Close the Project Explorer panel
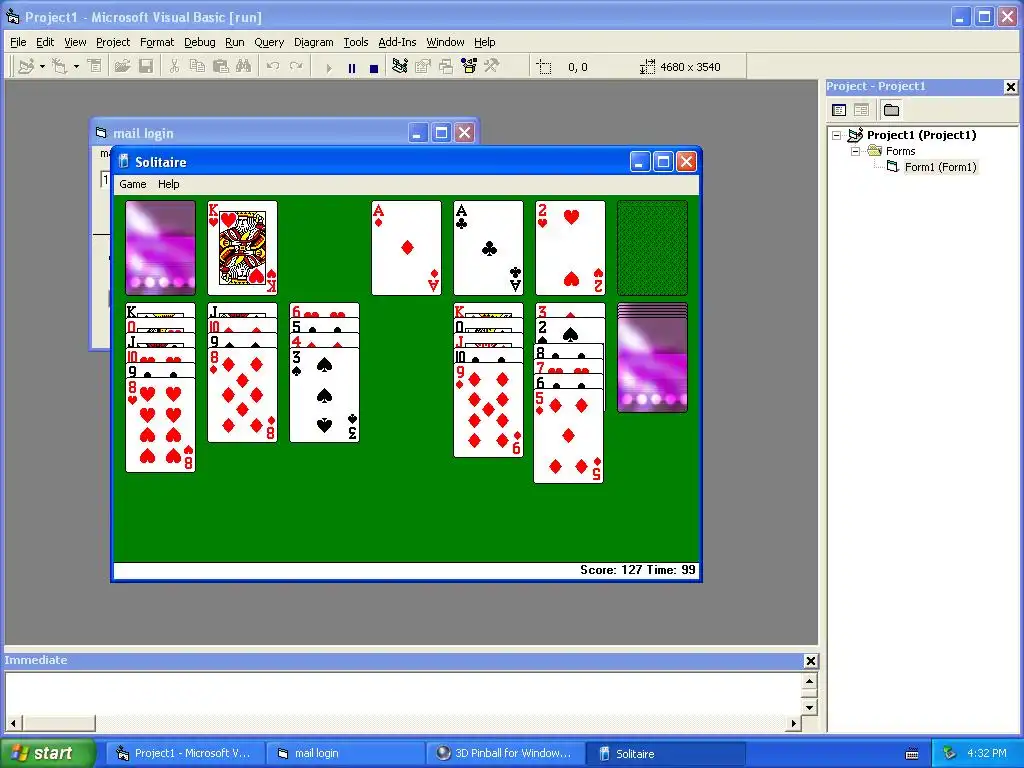This screenshot has height=768, width=1024. coord(1010,87)
